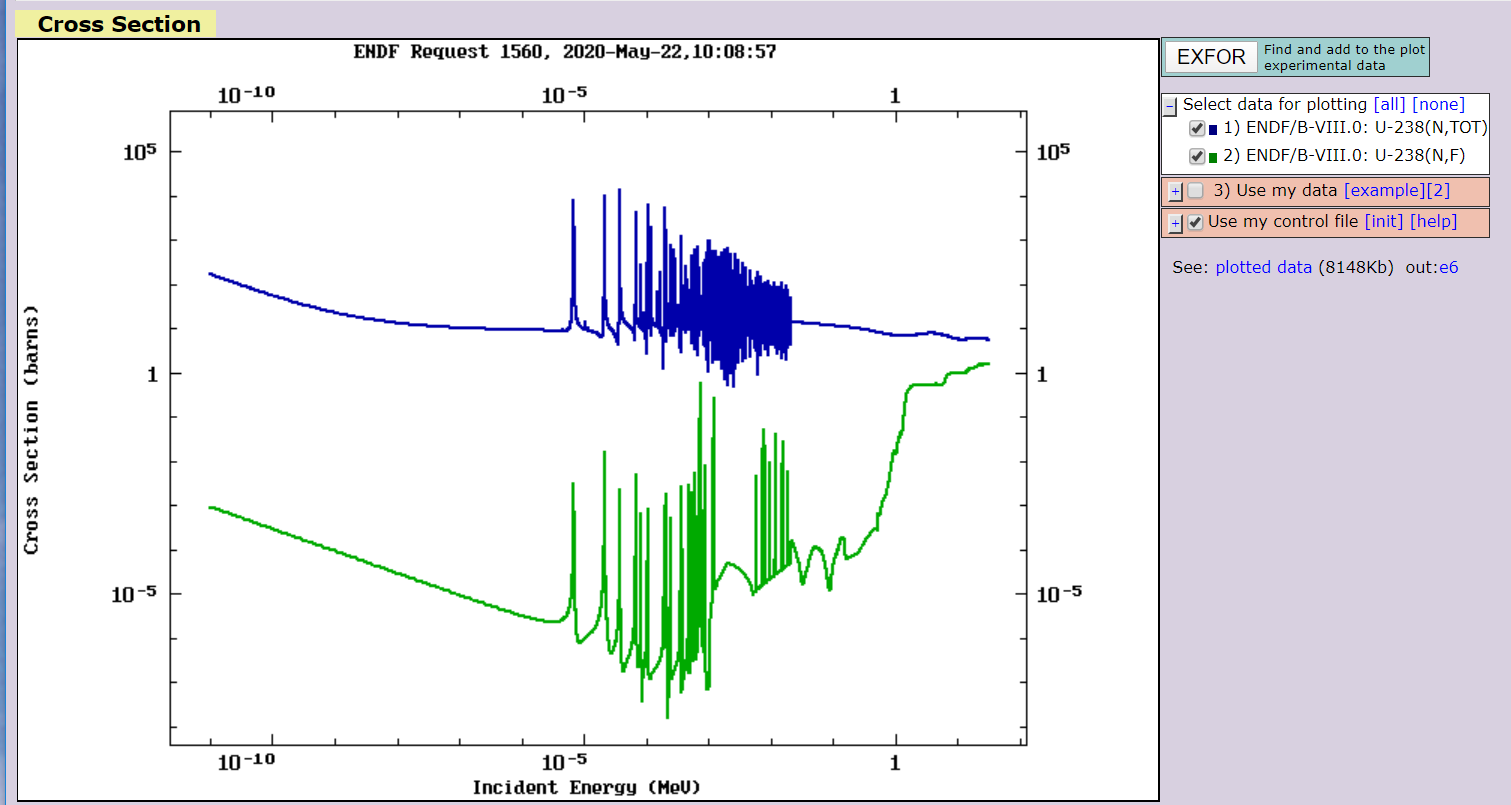1511x805 pixels.
Task: Open the [2] link next to example
Action: click(1438, 190)
